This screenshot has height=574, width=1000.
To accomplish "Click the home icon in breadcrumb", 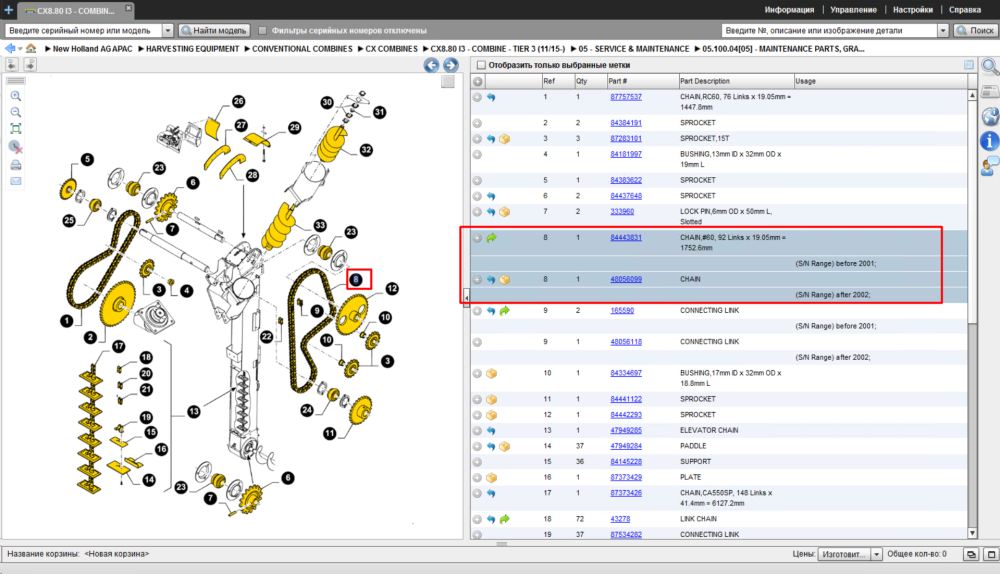I will 31,48.
